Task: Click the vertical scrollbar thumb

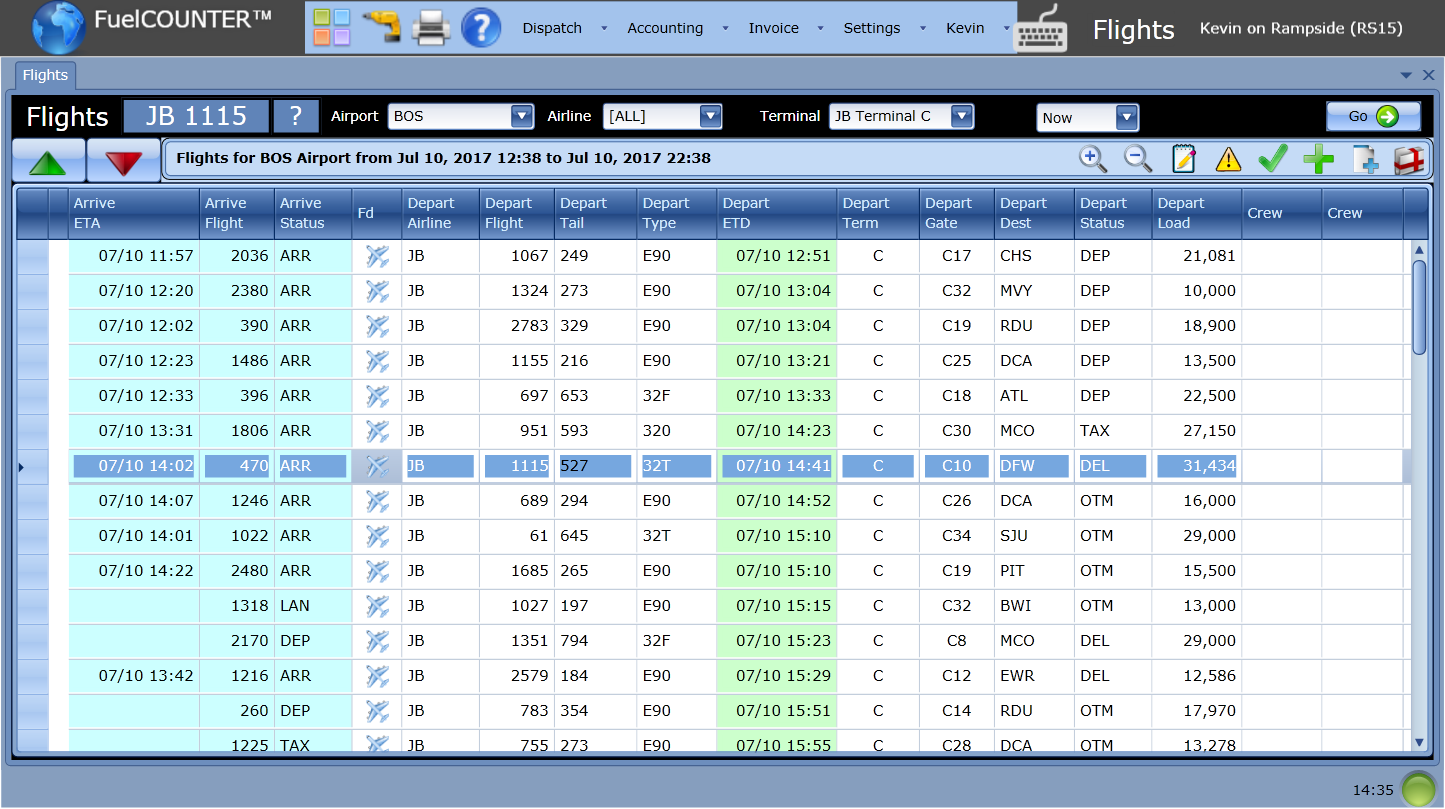Action: pos(1419,307)
